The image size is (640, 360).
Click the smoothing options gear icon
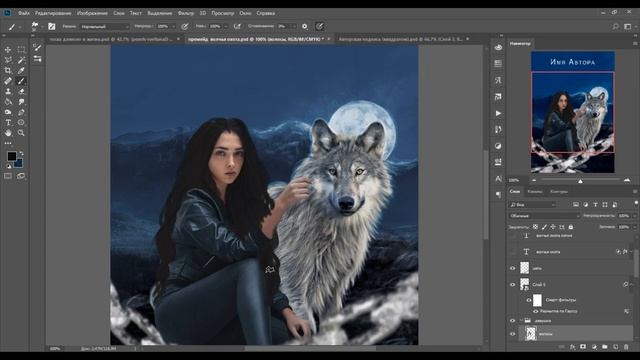[305, 26]
